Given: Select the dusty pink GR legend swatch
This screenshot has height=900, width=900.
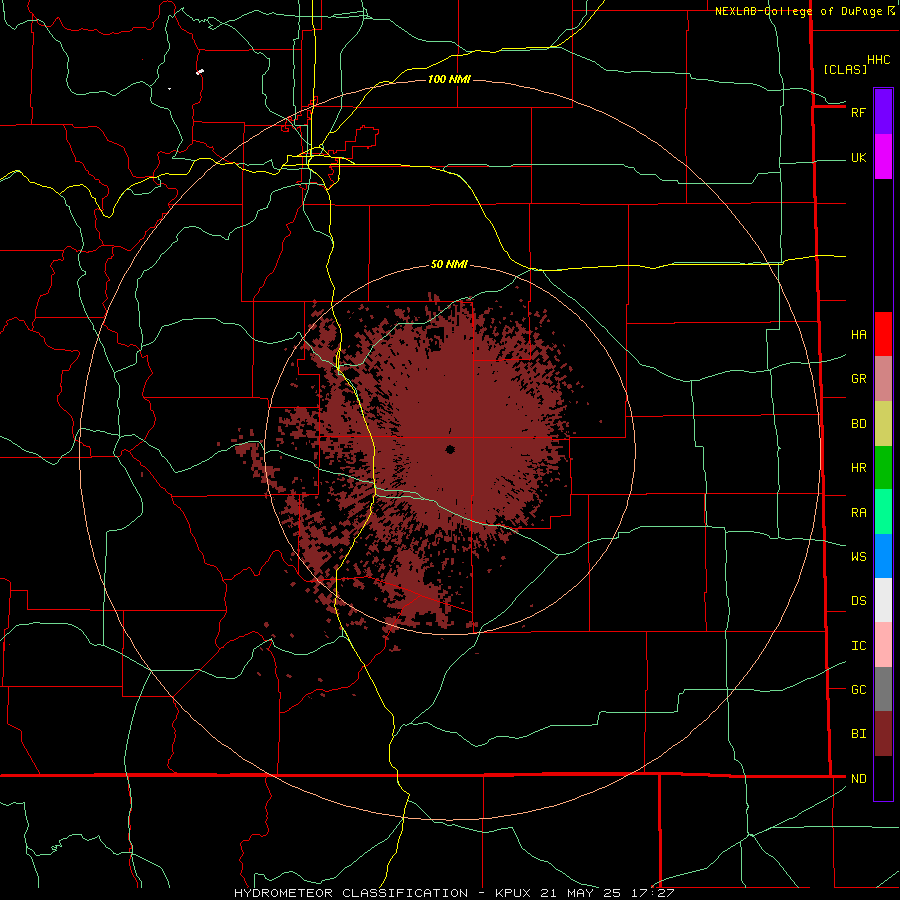Looking at the screenshot, I should point(883,379).
